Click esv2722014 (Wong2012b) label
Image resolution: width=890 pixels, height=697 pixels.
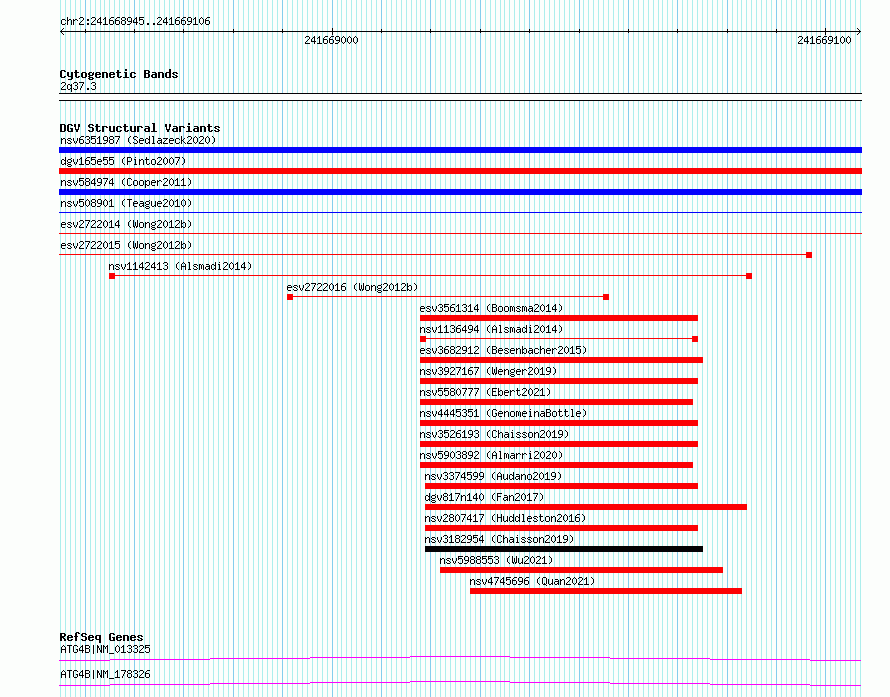pos(126,224)
